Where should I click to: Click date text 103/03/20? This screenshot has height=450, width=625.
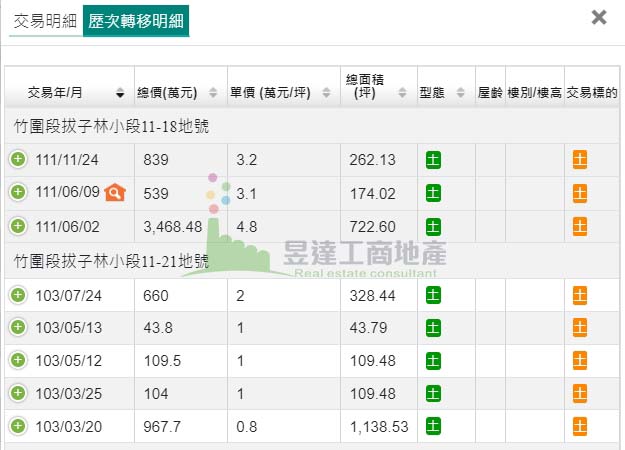[69, 426]
